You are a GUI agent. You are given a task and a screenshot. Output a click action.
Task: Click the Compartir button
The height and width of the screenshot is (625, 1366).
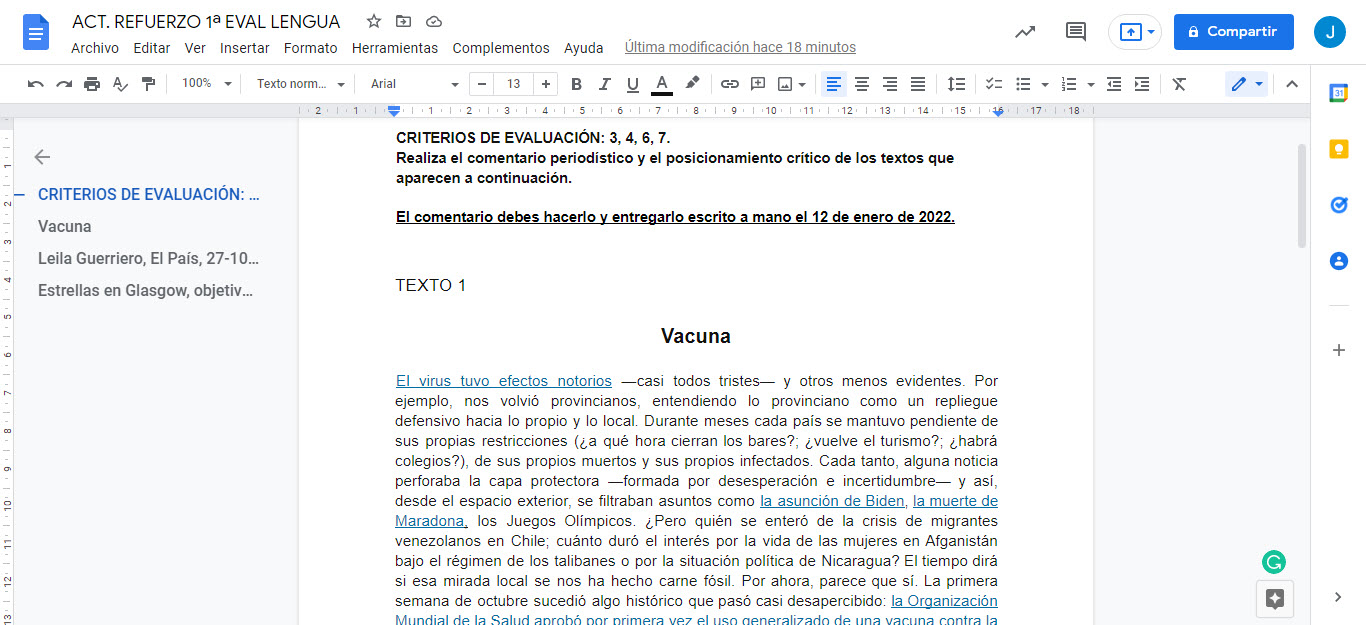point(1233,32)
